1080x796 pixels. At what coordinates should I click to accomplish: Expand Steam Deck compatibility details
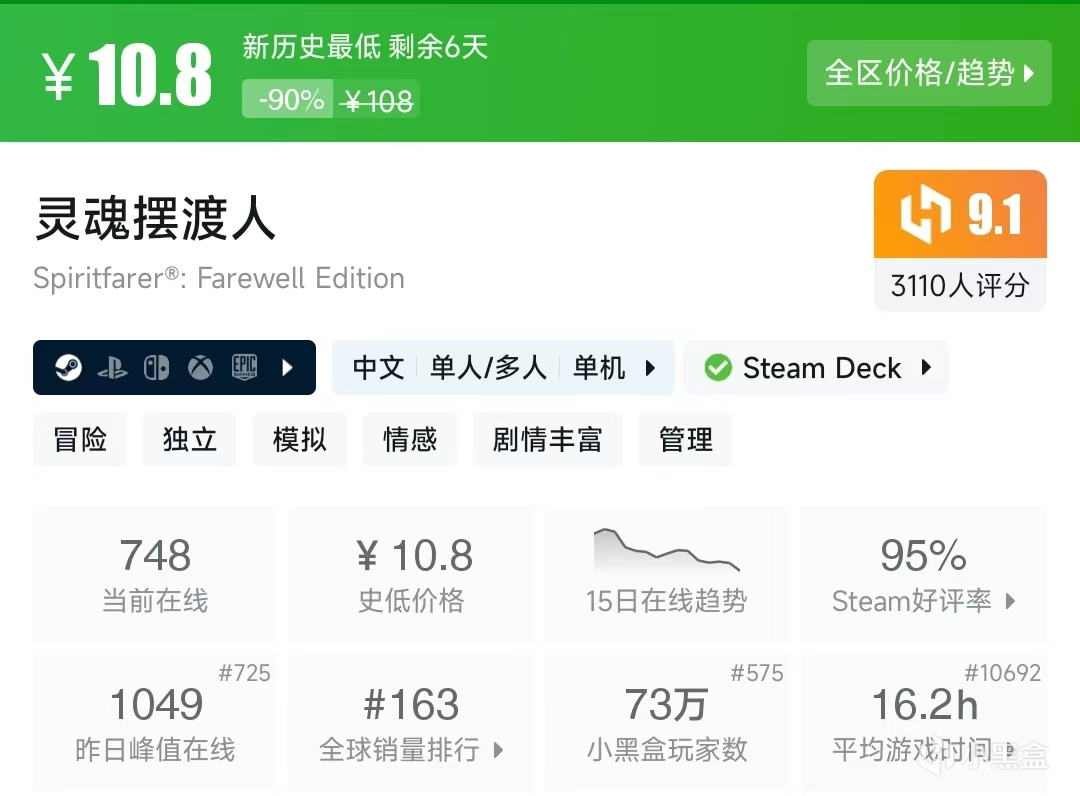coord(925,368)
